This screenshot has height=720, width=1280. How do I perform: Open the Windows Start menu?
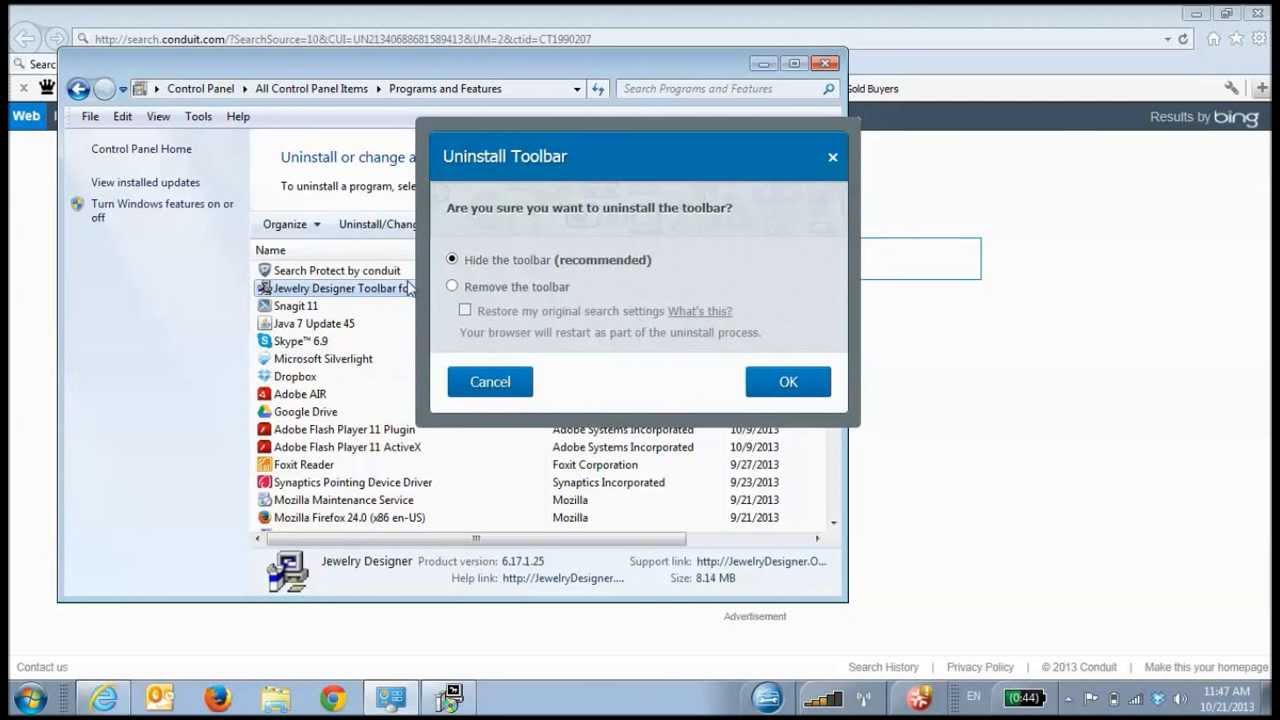31,698
